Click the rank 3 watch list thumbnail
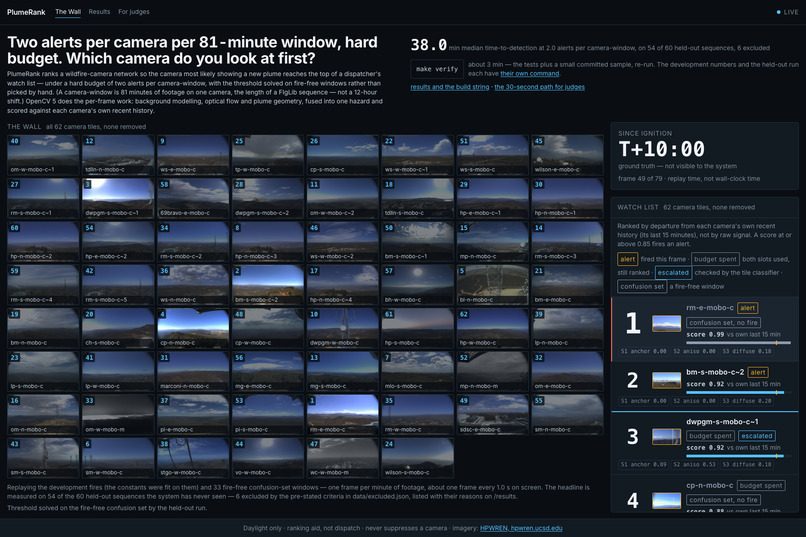The width and height of the screenshot is (806, 537). coord(666,437)
